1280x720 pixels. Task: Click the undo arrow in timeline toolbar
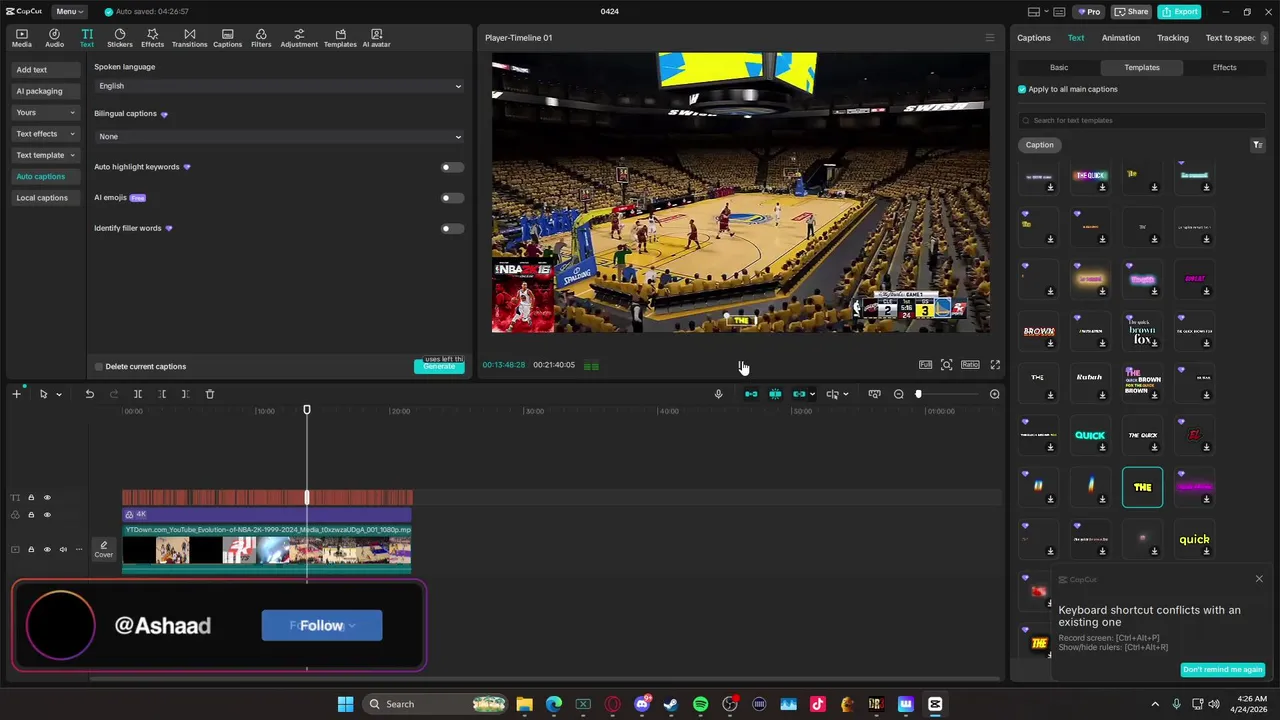coord(89,394)
